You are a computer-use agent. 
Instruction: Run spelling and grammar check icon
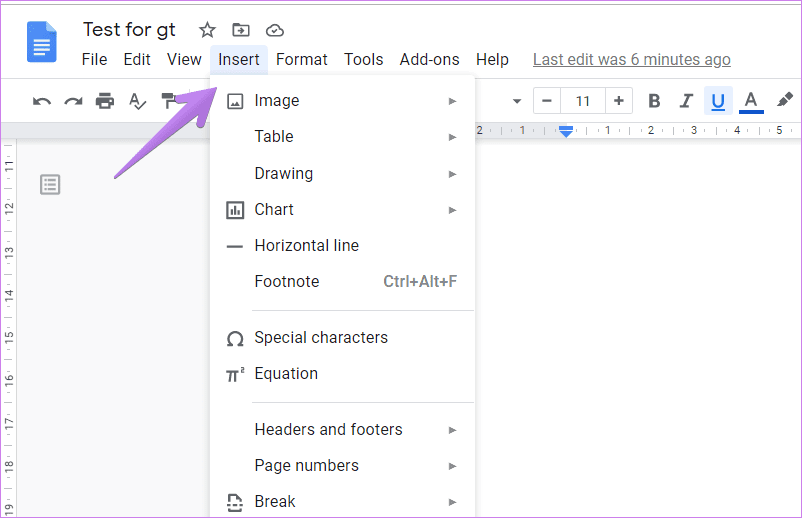coord(137,101)
